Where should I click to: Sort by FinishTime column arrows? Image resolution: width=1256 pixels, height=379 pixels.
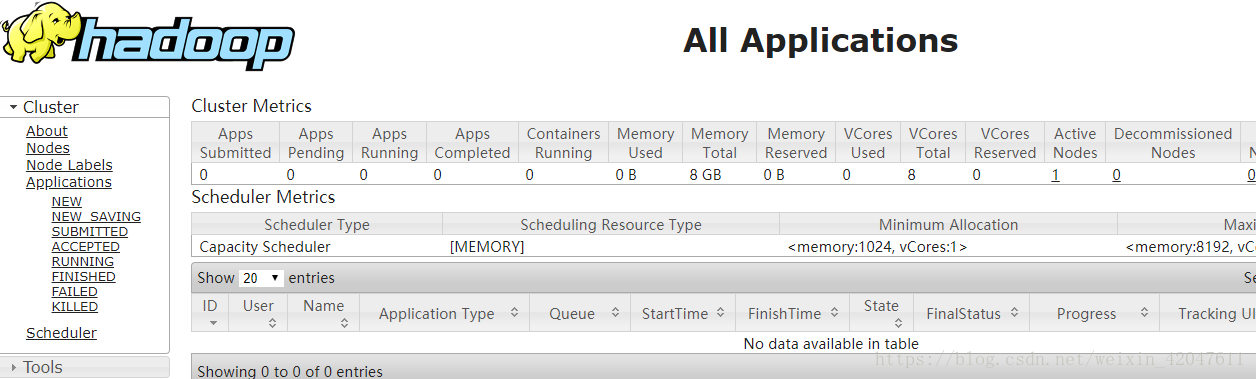836,313
